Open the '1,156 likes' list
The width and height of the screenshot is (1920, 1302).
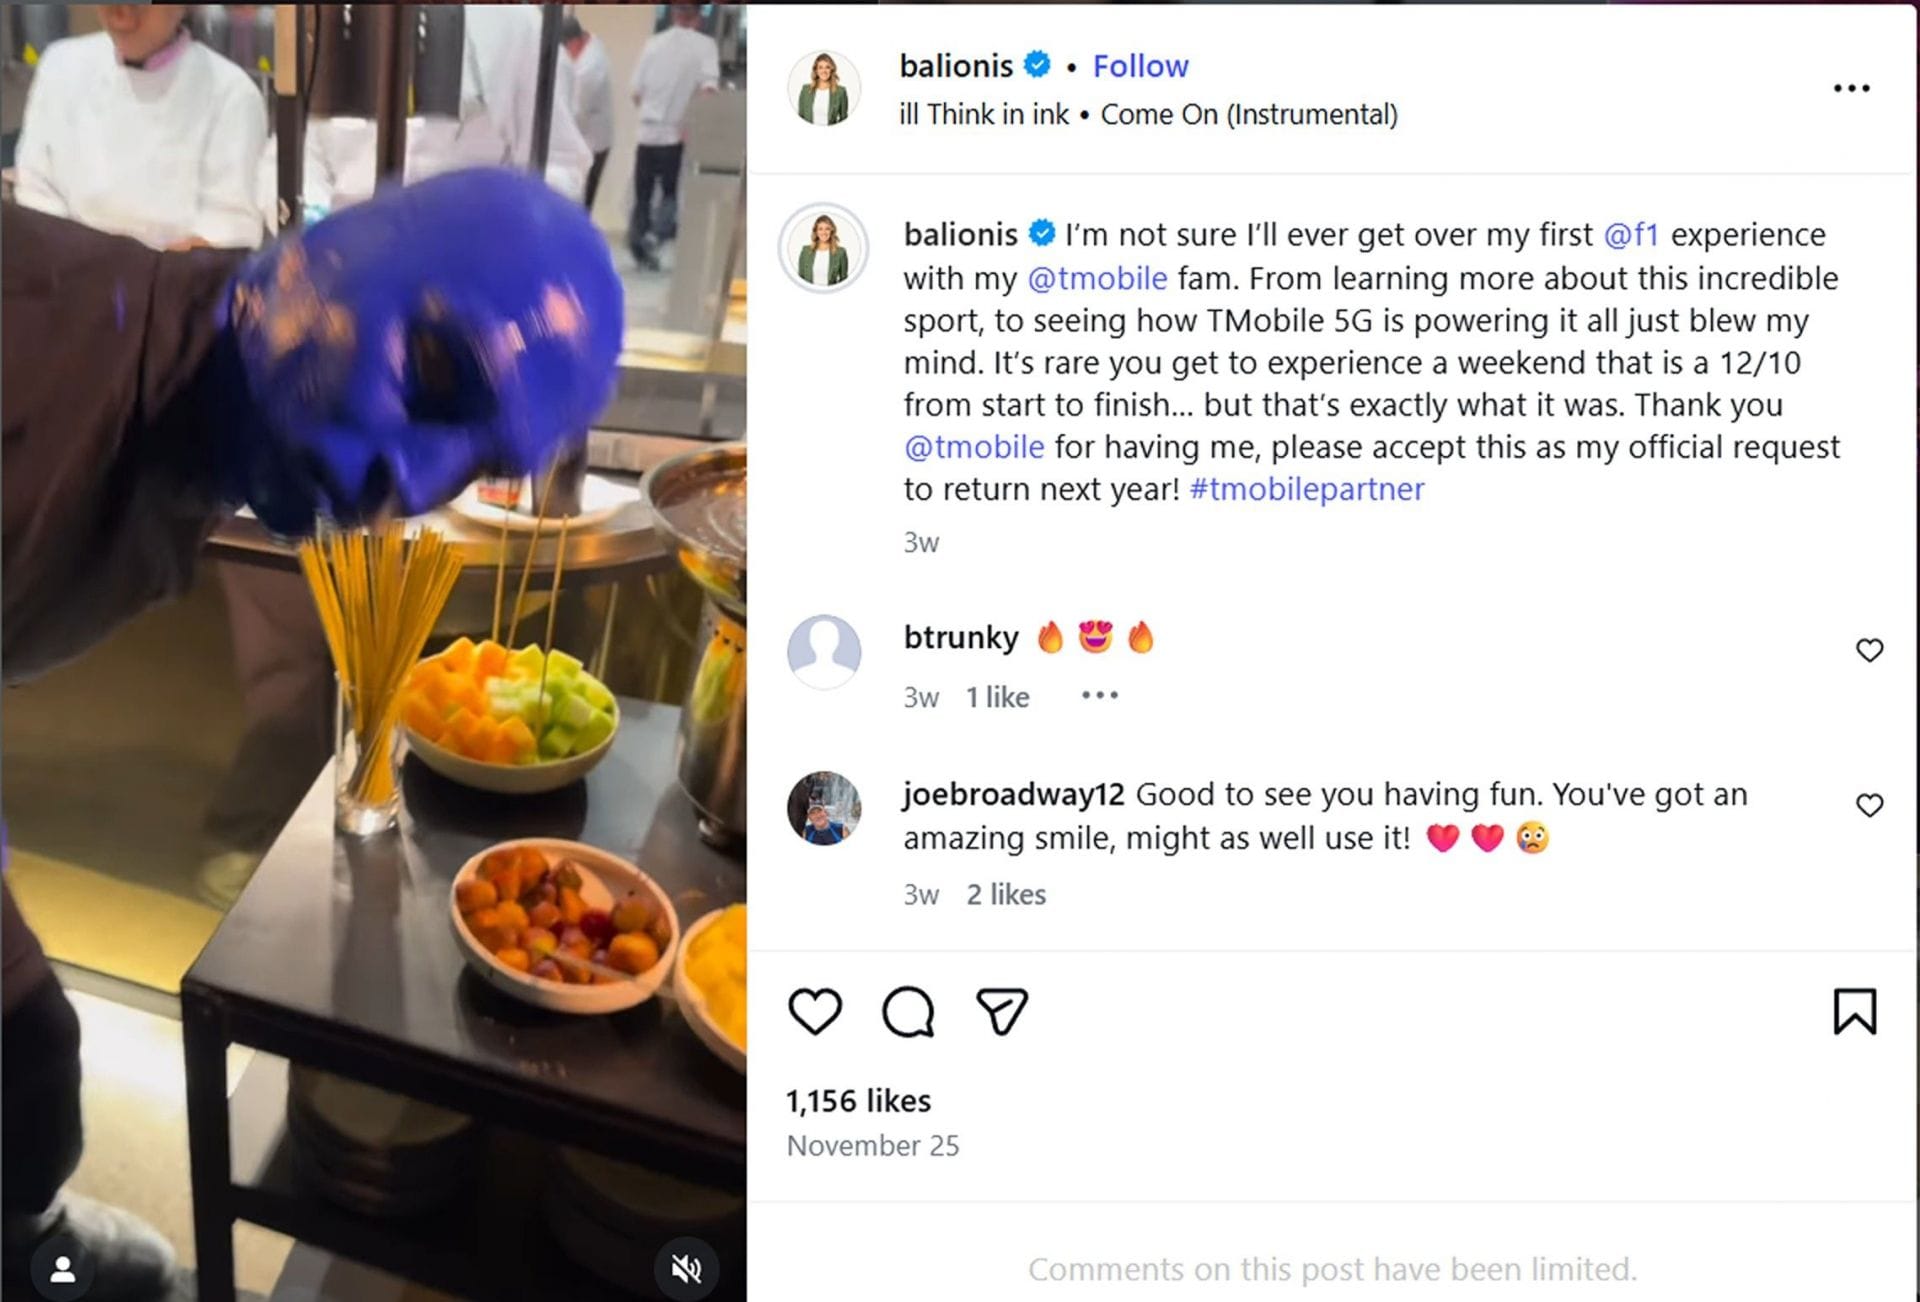856,1100
